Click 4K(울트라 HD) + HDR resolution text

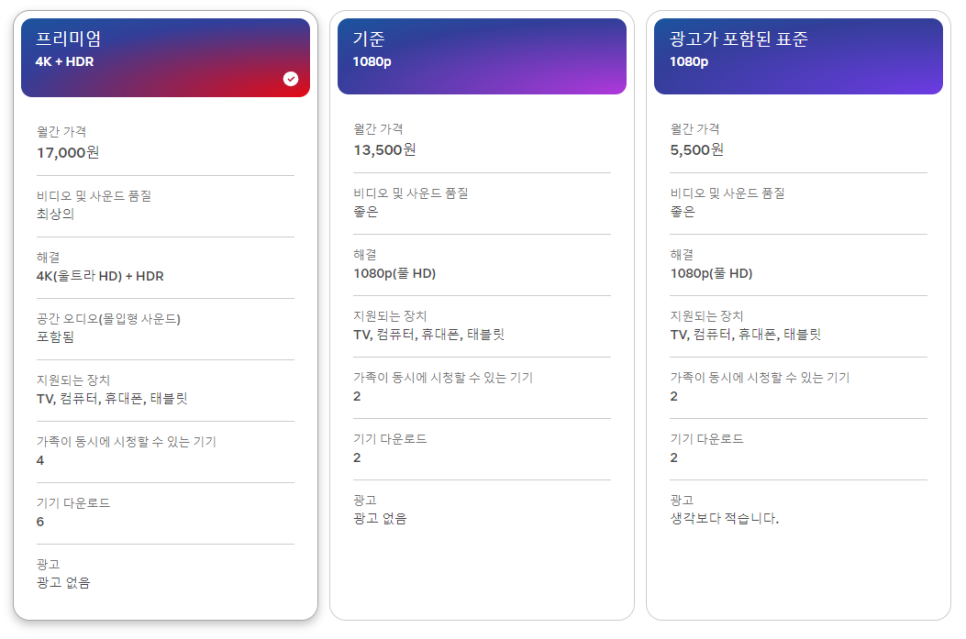[100, 275]
